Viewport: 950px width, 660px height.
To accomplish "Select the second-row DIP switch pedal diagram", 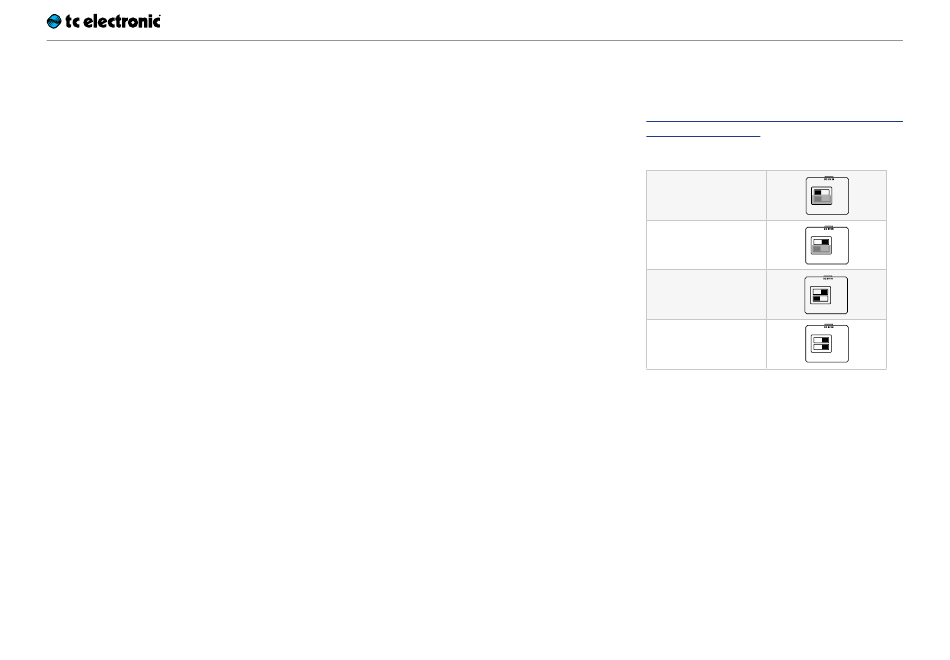I will (x=827, y=245).
